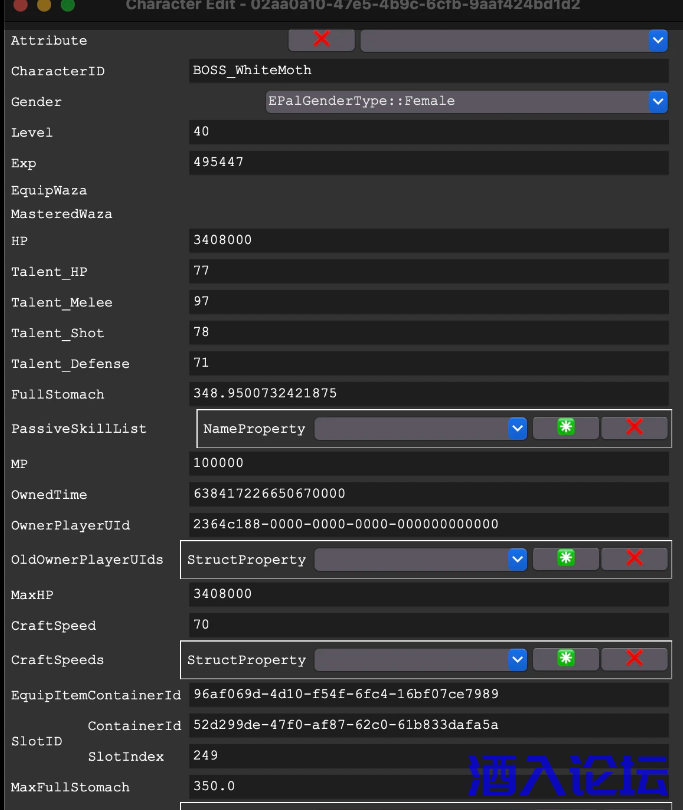
Task: Expand the OldOwnerPlayerUIds StructProperty dropdown
Action: coord(420,559)
